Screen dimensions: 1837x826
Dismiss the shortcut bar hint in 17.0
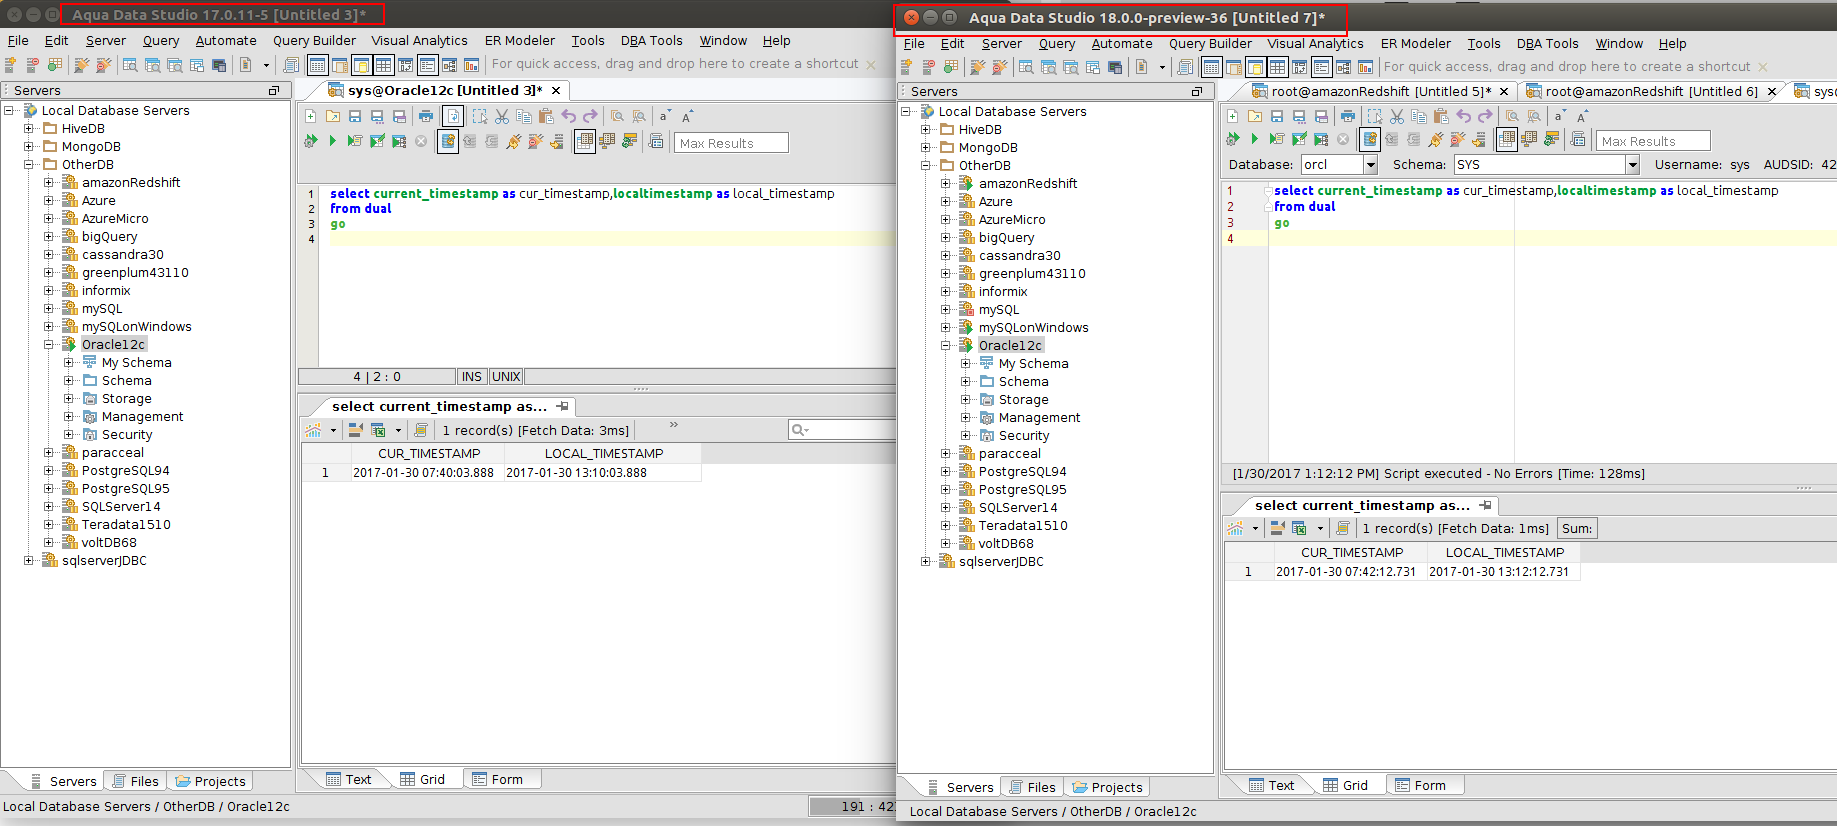pyautogui.click(x=870, y=64)
